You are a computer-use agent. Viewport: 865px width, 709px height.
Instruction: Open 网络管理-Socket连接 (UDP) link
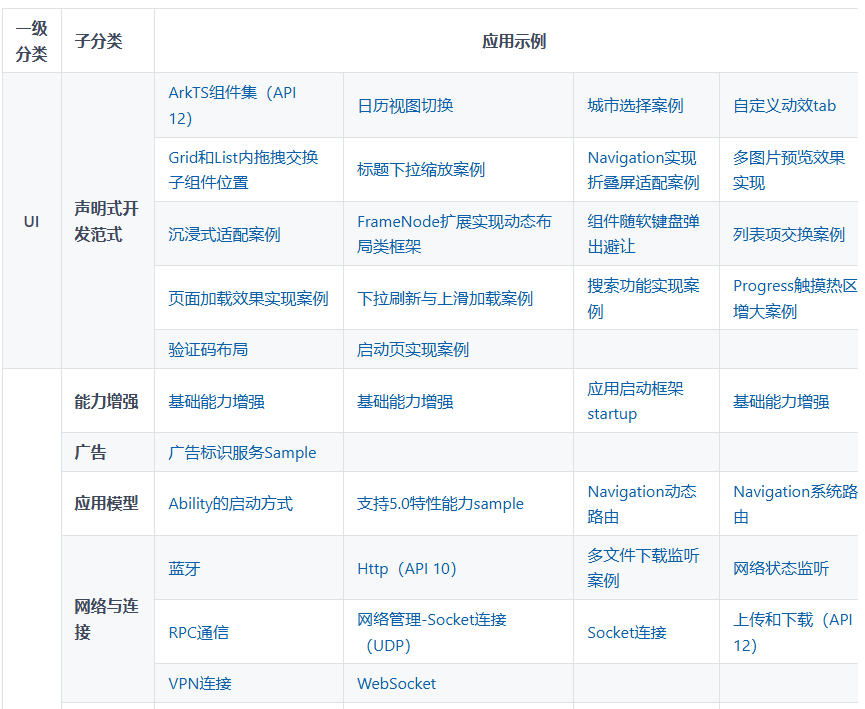(x=431, y=632)
